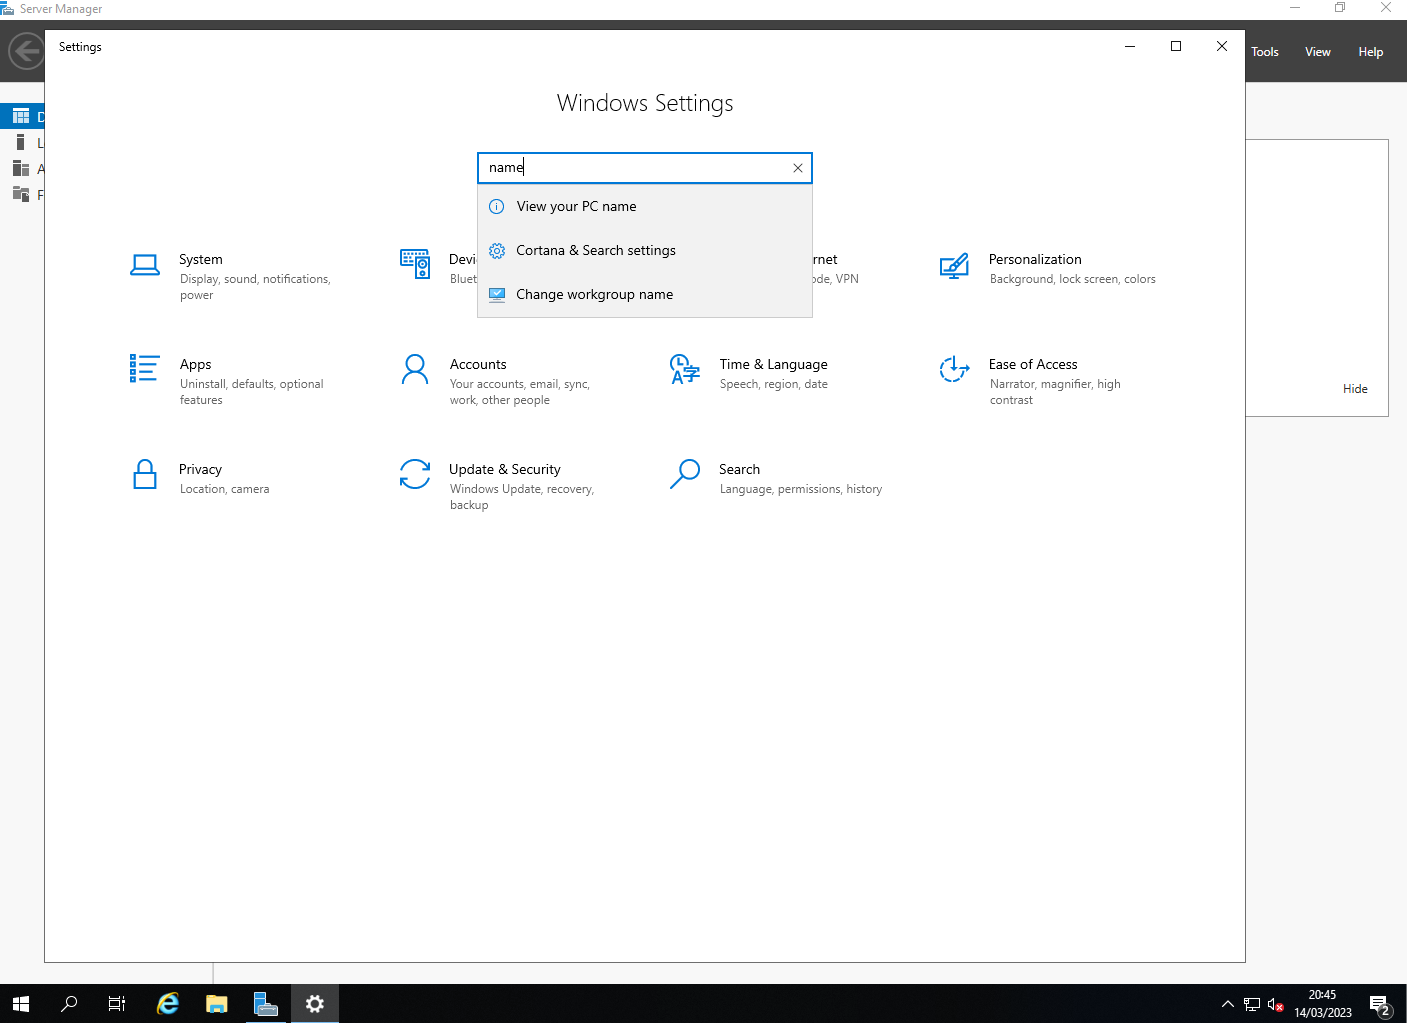Open Time & Language settings

[x=772, y=365]
